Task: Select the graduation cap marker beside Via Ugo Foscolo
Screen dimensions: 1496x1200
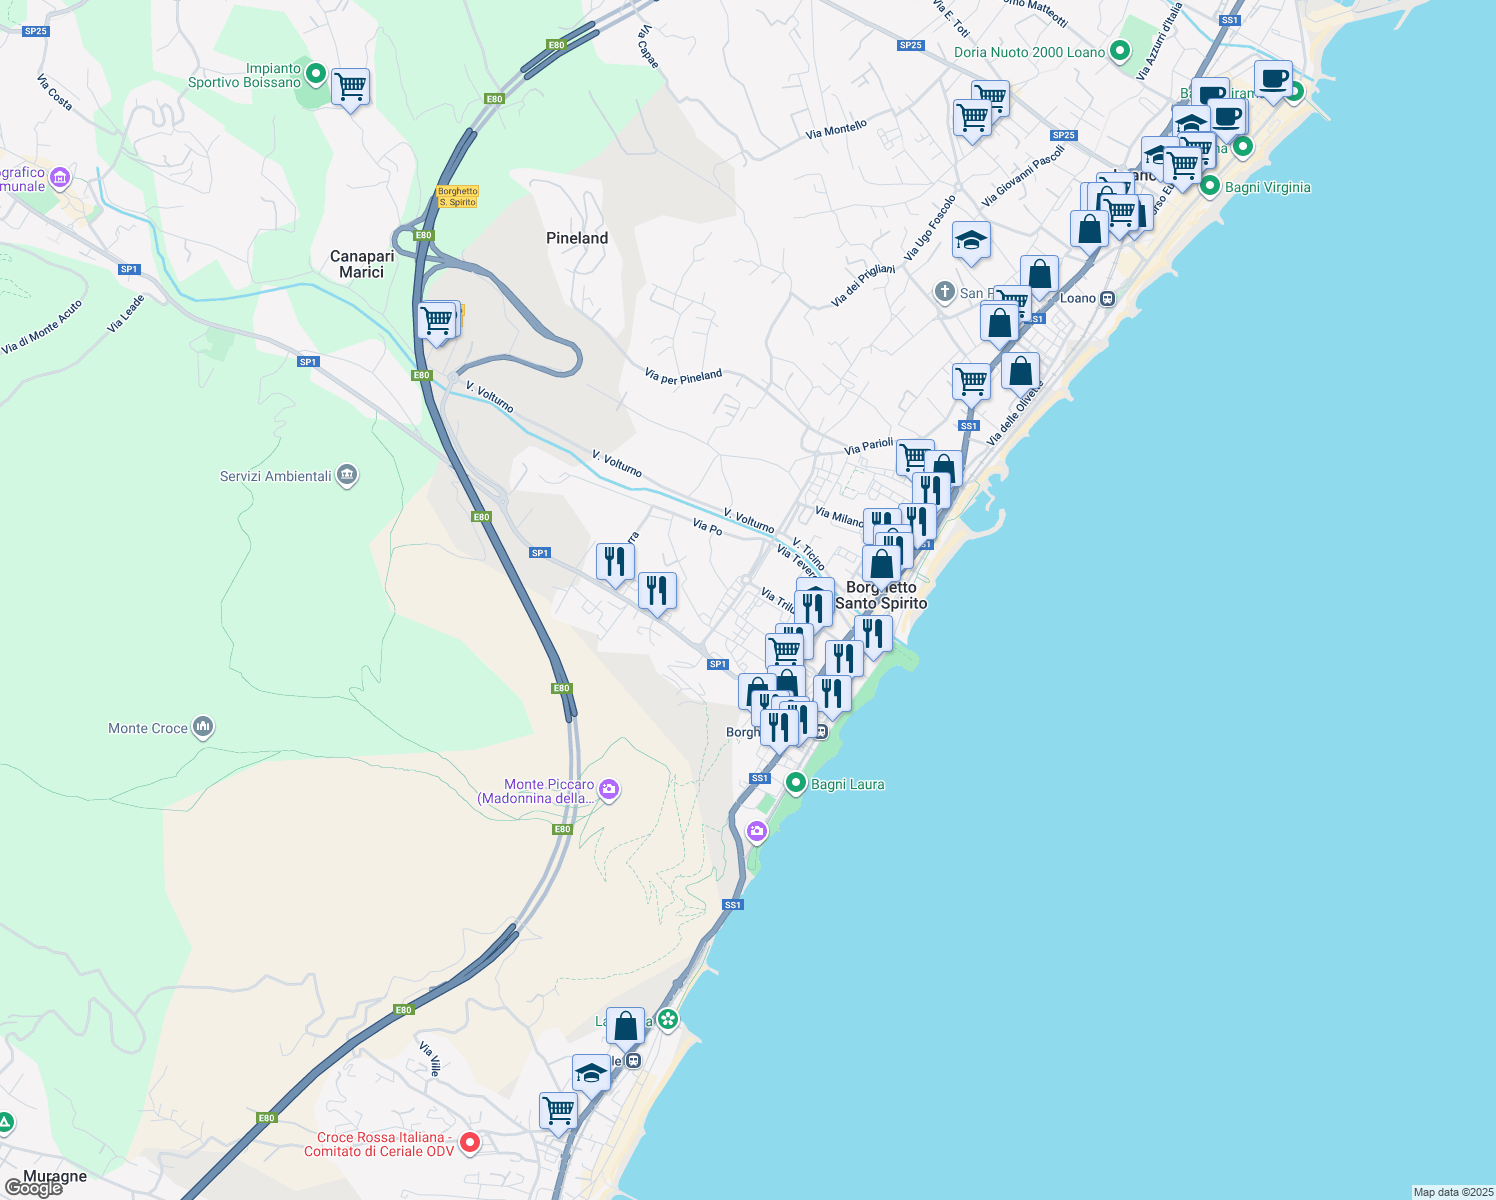Action: (x=971, y=241)
